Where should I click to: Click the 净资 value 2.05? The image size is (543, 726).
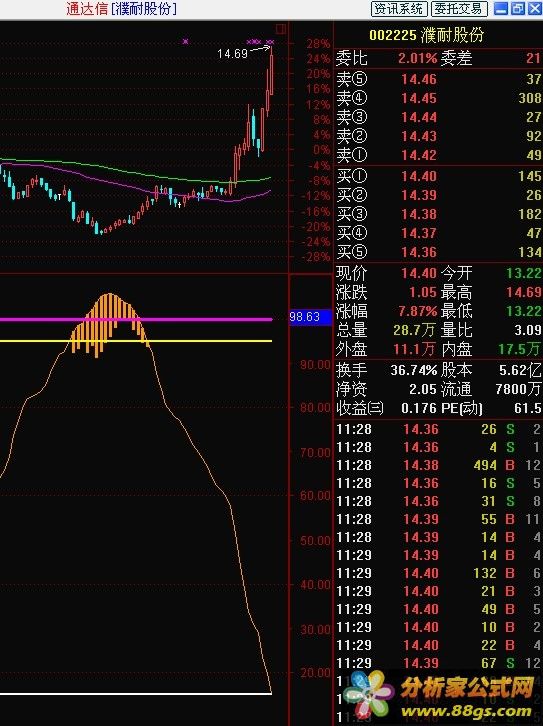(x=423, y=389)
